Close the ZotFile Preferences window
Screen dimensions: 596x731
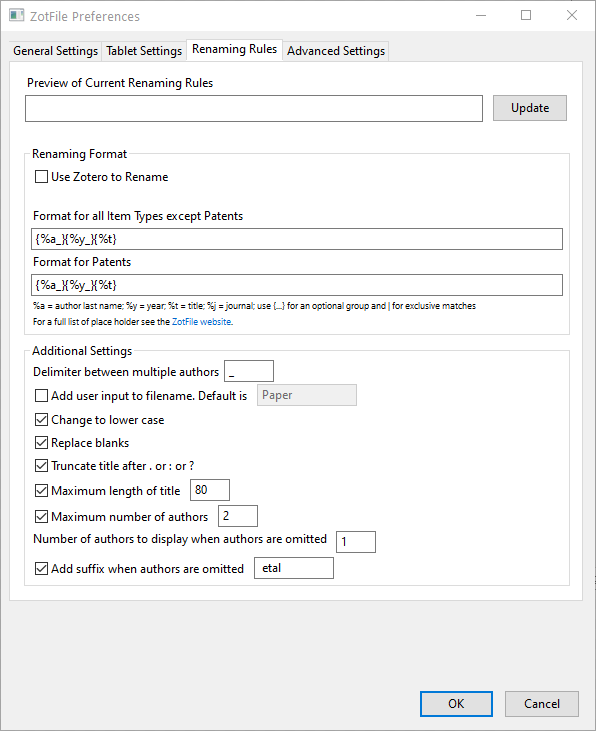(x=572, y=15)
